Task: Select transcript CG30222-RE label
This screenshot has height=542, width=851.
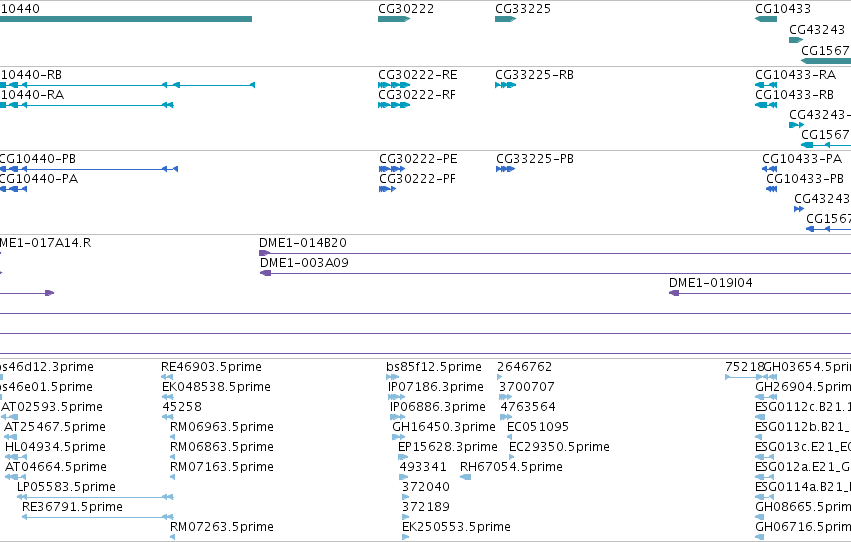Action: tap(418, 75)
